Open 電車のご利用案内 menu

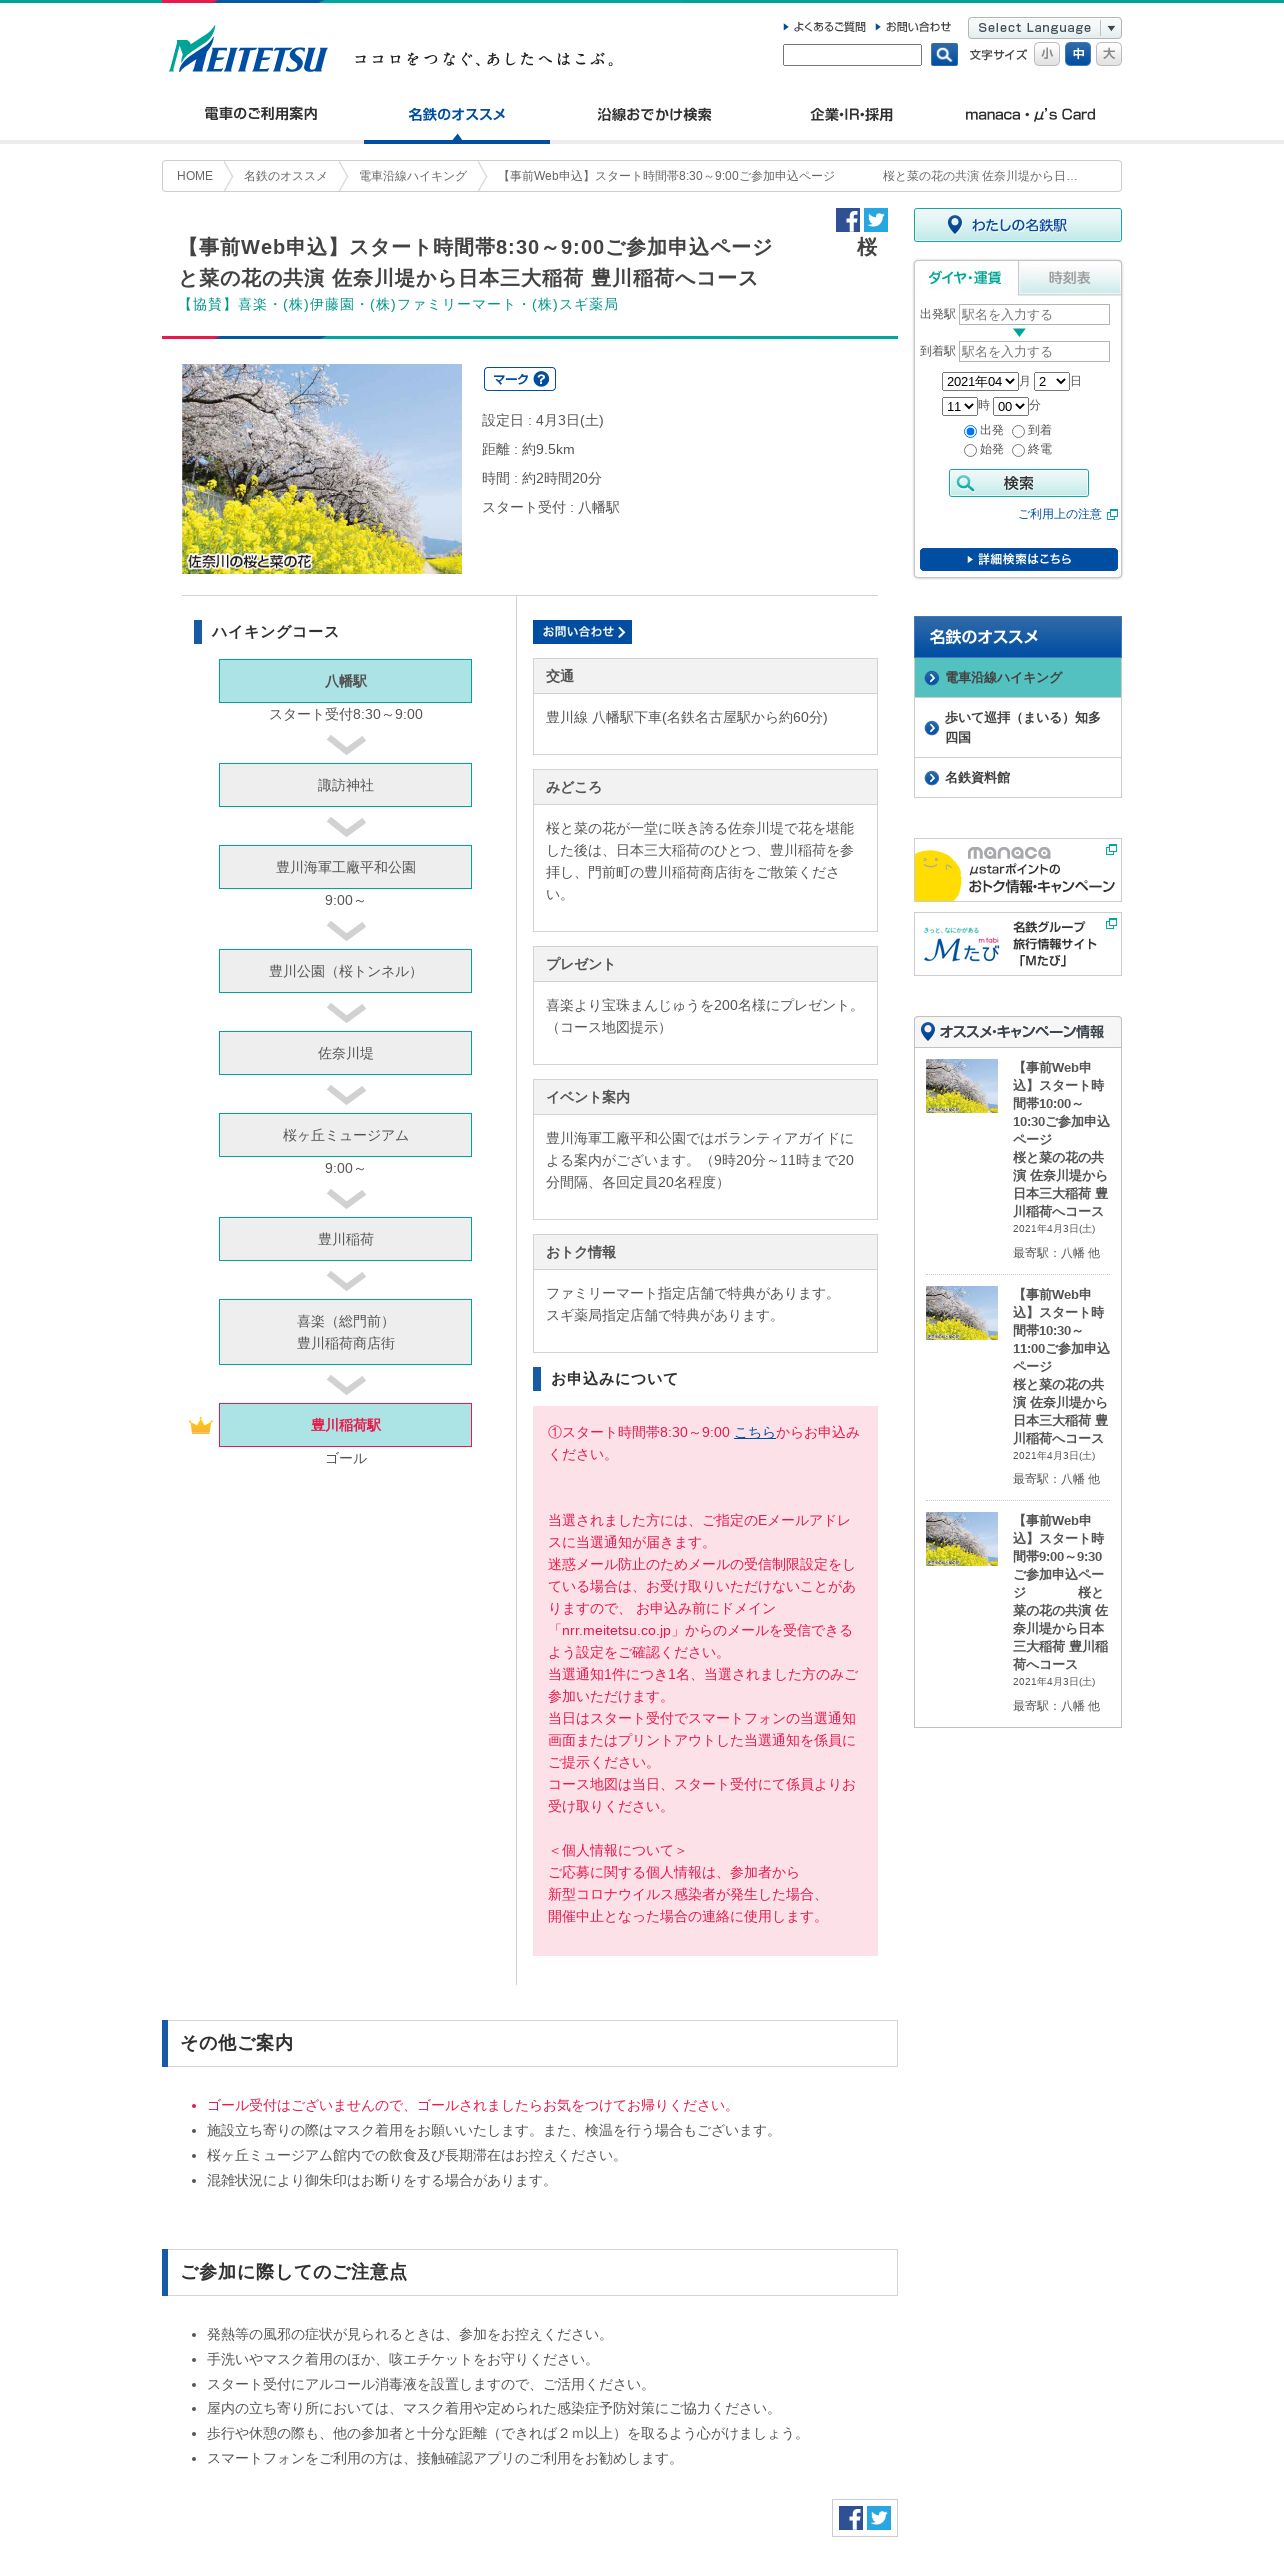click(261, 114)
